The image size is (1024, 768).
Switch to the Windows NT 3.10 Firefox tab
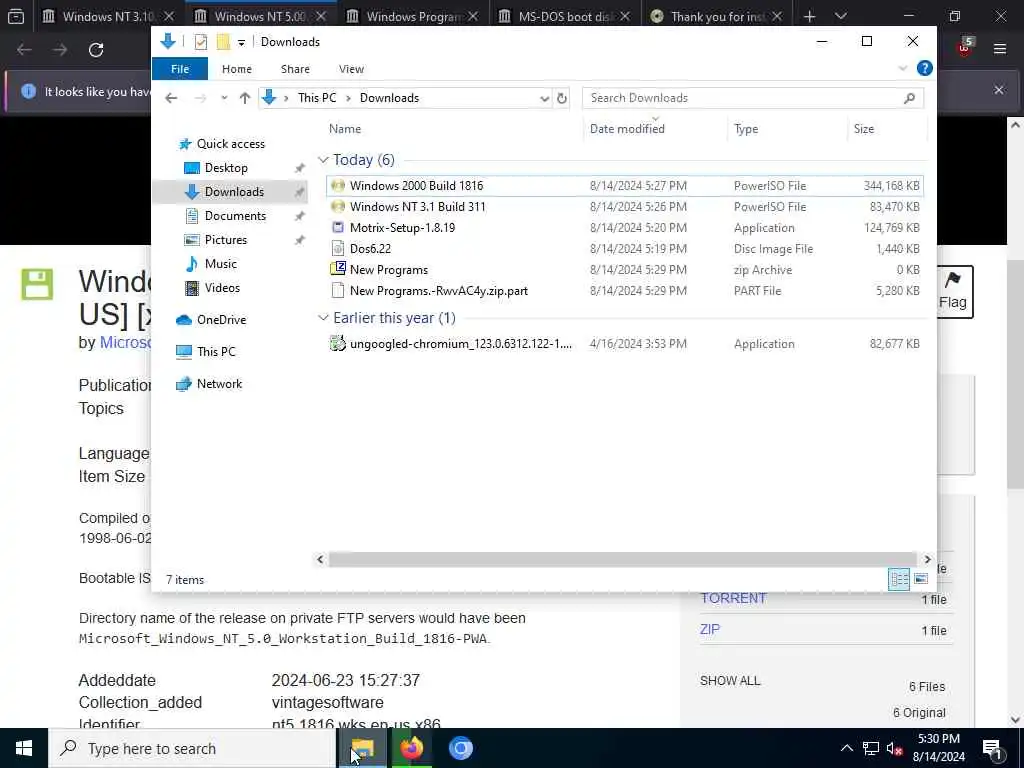[x=108, y=16]
